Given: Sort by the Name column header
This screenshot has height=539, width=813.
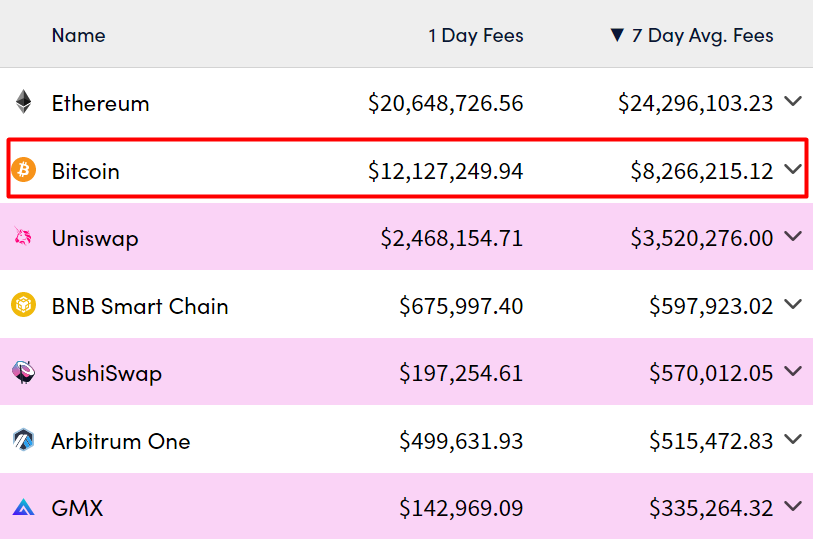Looking at the screenshot, I should coord(78,36).
